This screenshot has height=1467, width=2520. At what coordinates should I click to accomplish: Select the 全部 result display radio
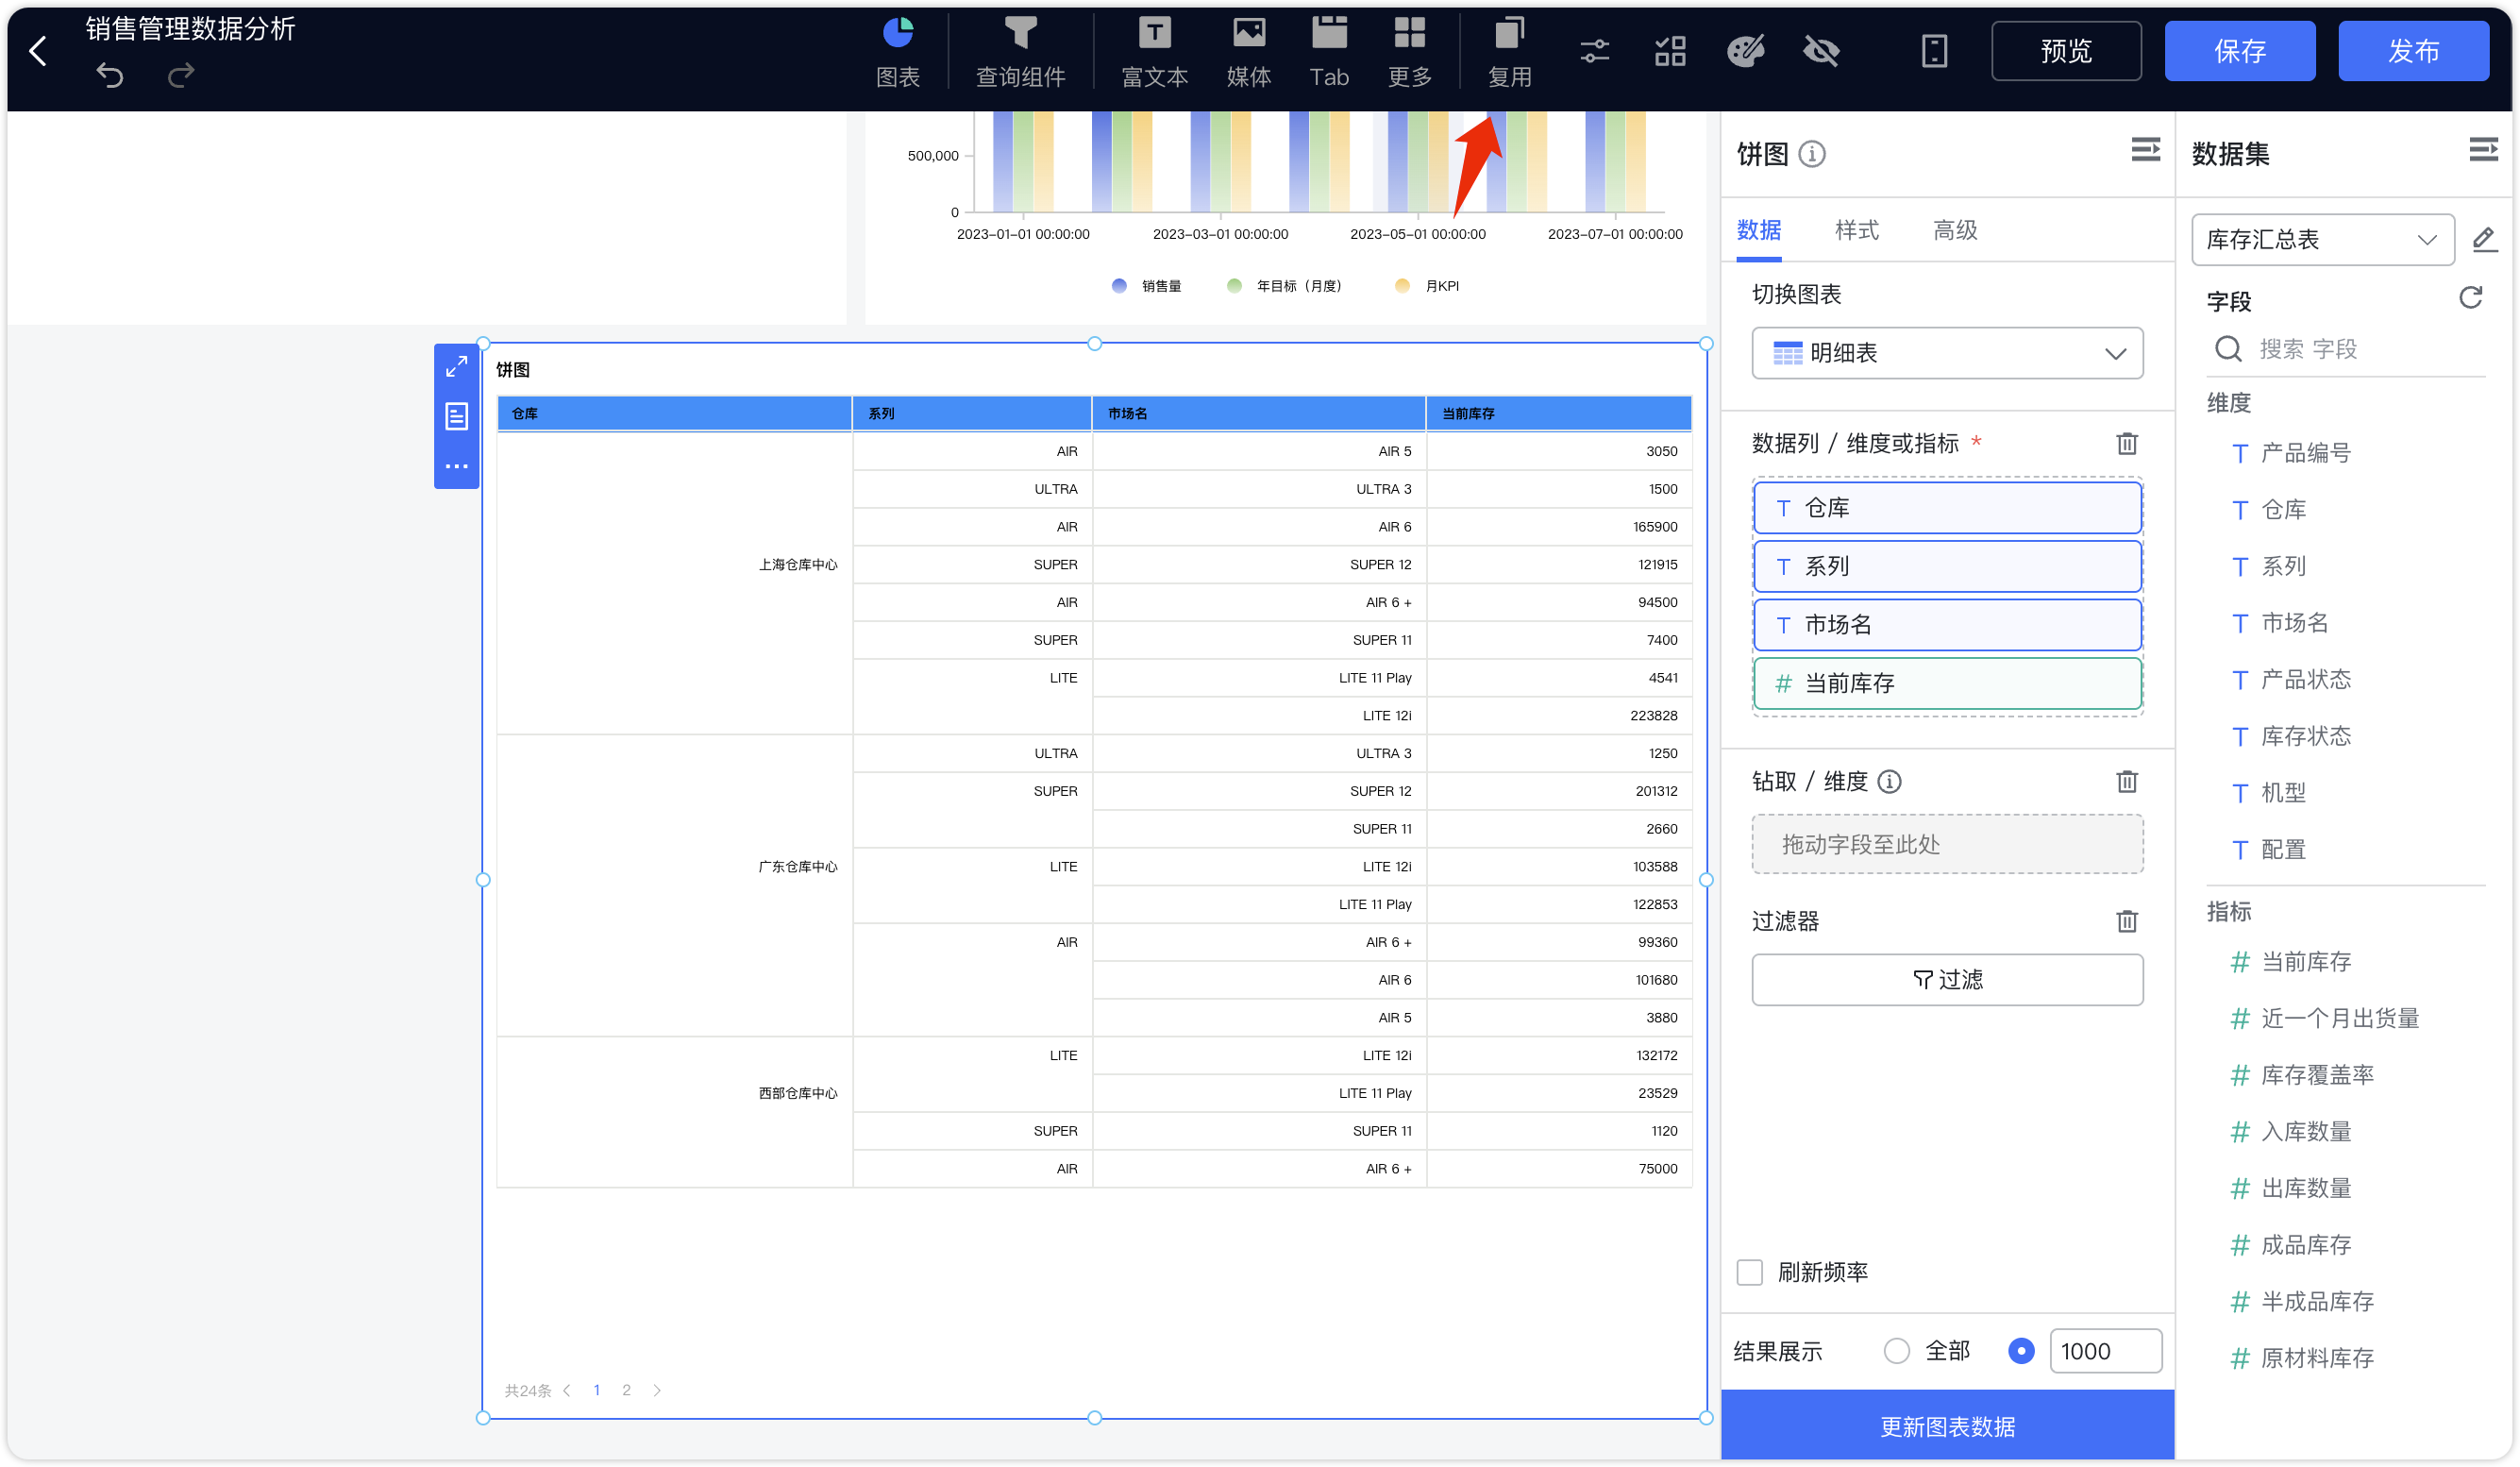1896,1351
